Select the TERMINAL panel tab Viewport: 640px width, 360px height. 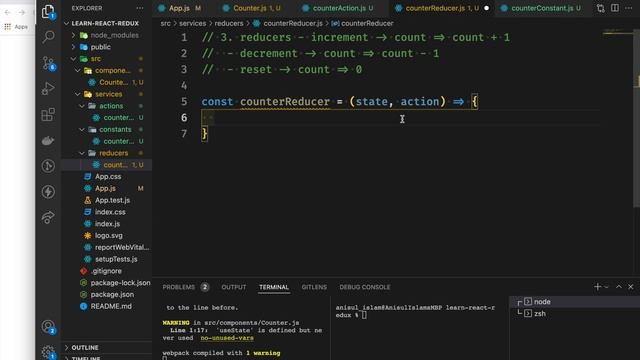(273, 287)
